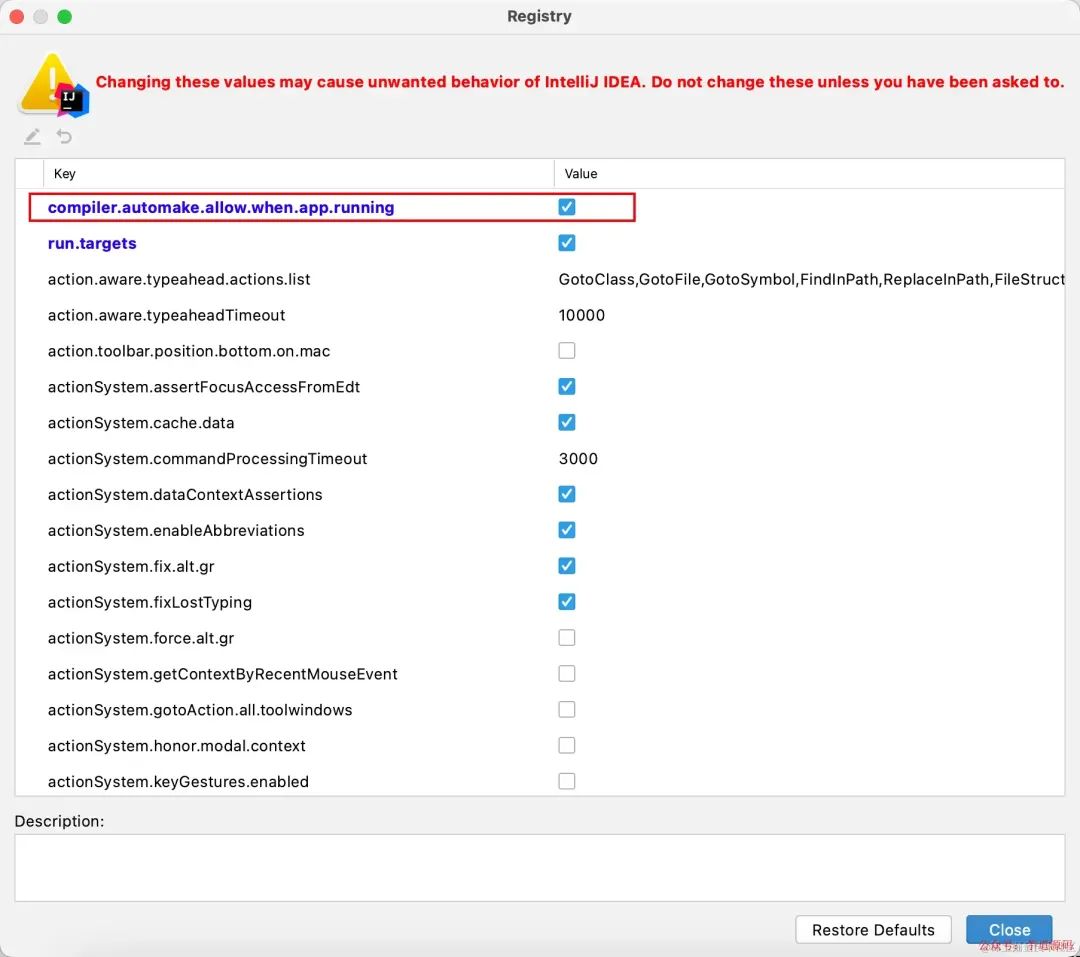The image size is (1080, 957).
Task: Select actionSystem.fixLostTyping key
Action: [149, 601]
